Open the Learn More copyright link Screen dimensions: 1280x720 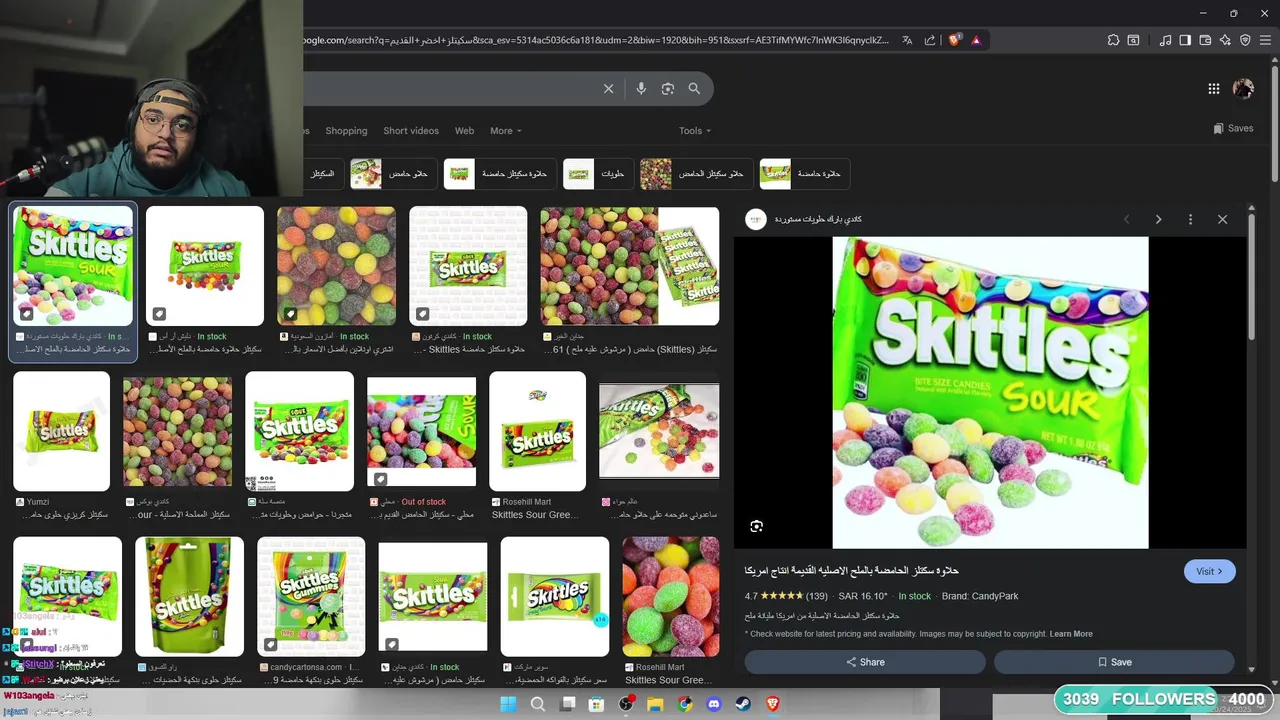[x=1071, y=634]
